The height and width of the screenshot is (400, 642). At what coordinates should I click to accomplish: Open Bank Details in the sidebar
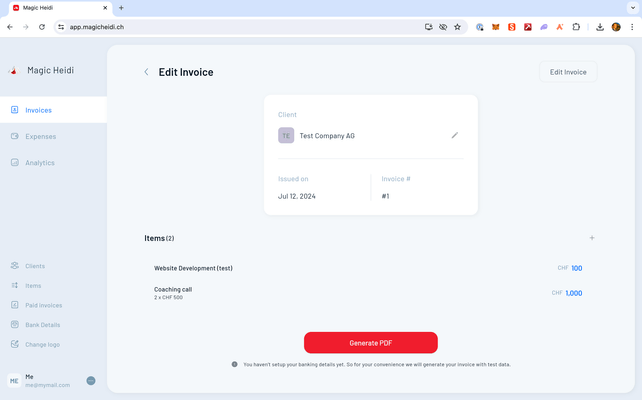point(42,325)
